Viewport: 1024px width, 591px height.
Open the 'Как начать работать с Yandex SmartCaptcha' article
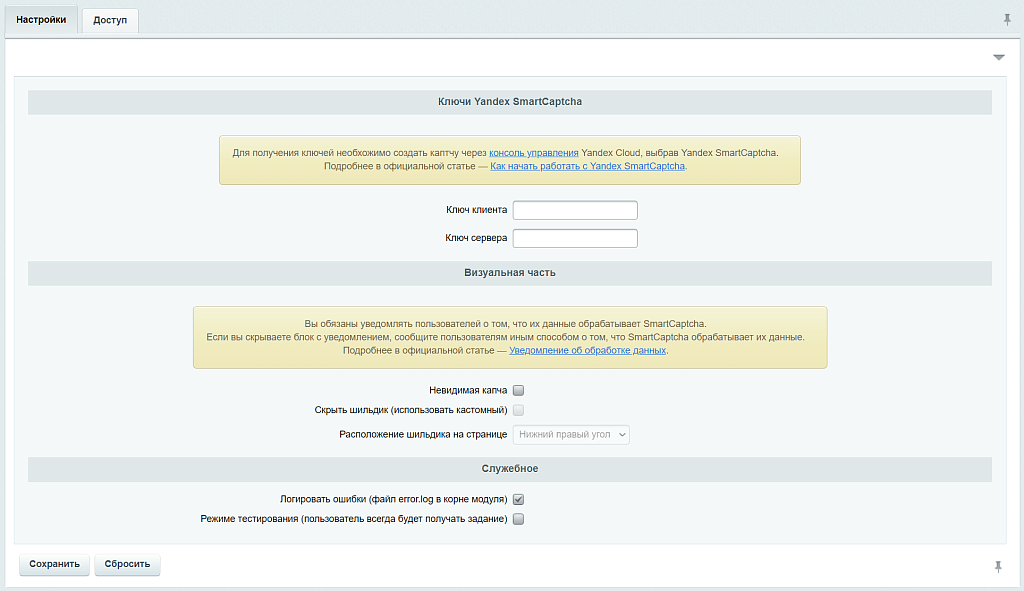pos(586,166)
